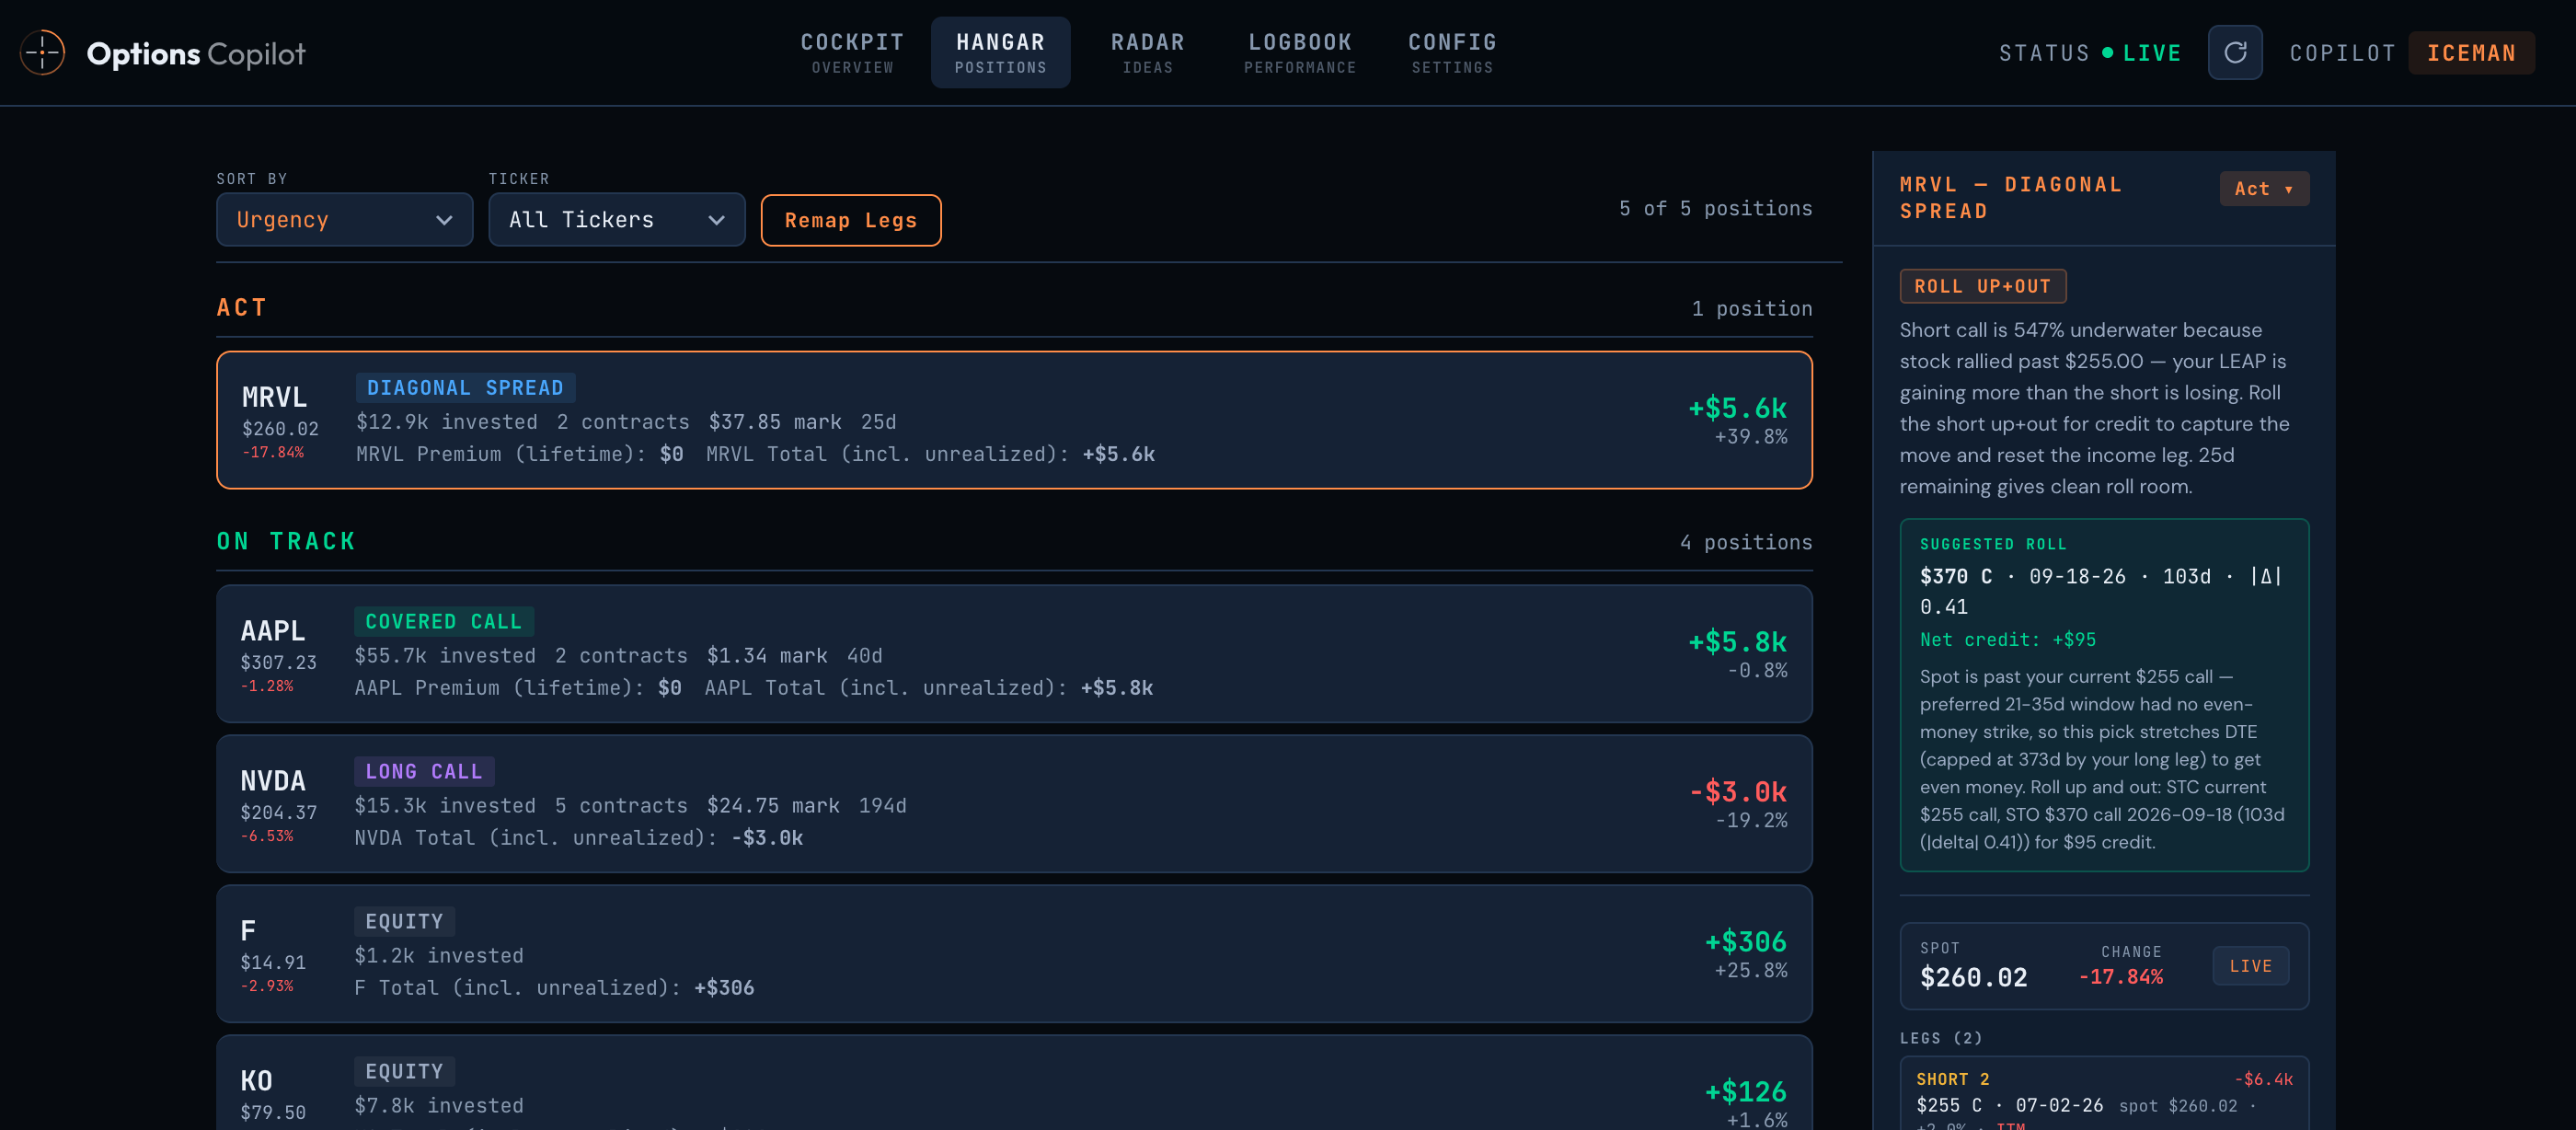Click the COVERED CALL tag
The height and width of the screenshot is (1130, 2576).
pos(444,622)
